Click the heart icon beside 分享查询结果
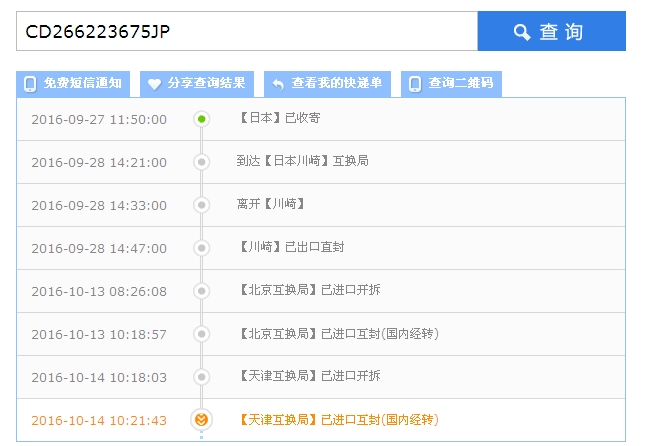646x446 pixels. (x=154, y=84)
